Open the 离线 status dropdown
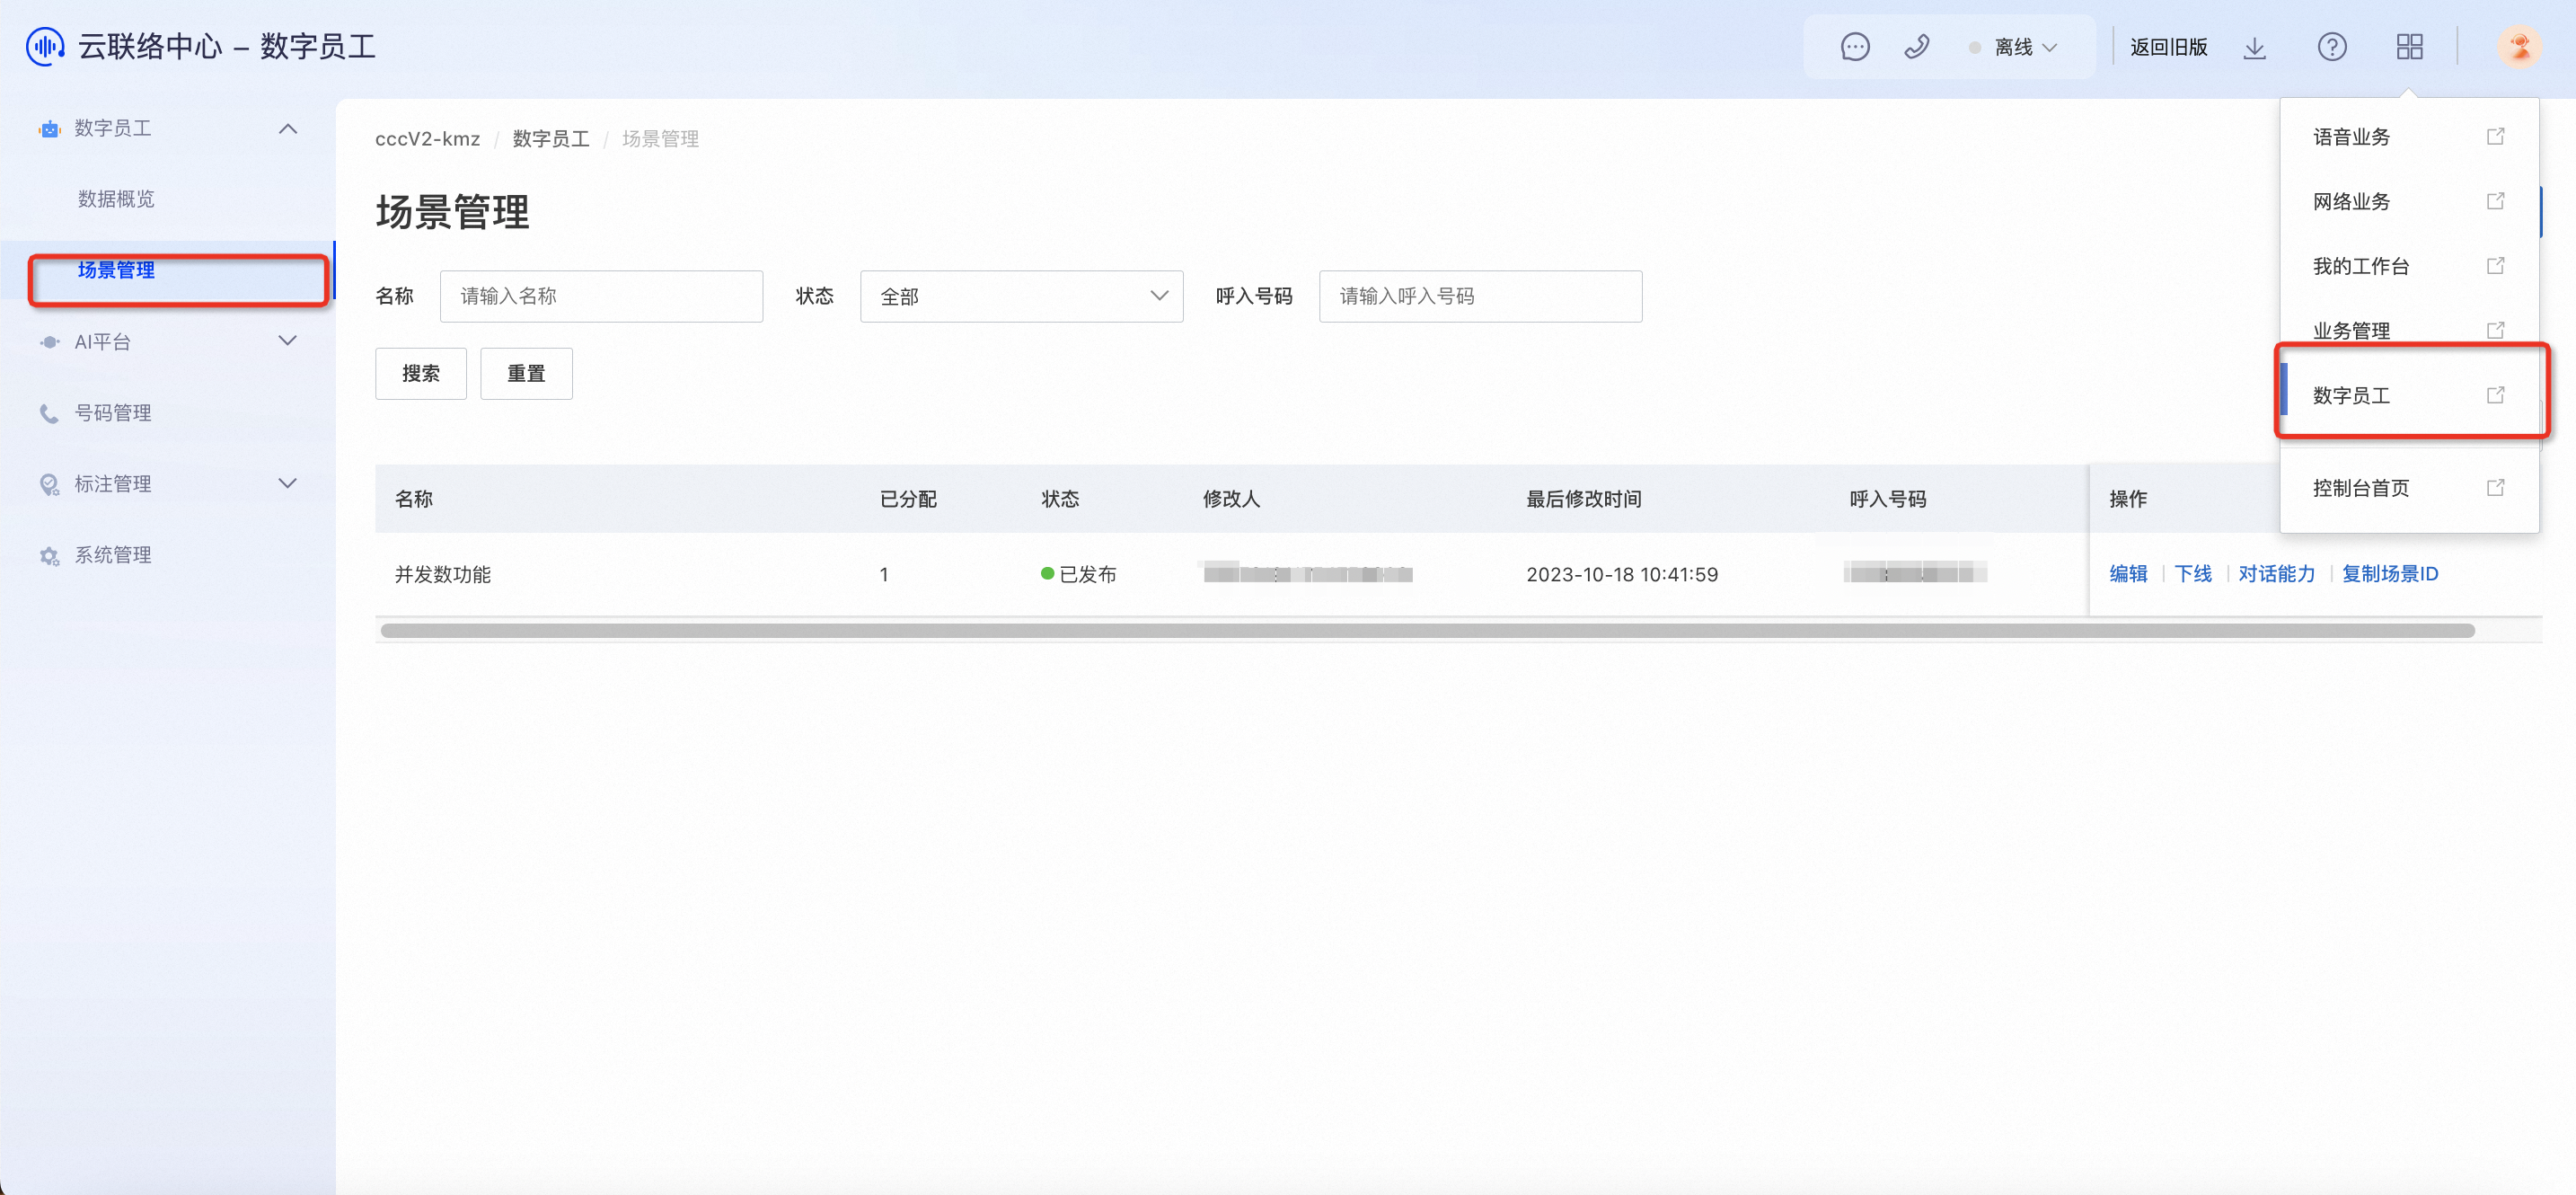This screenshot has height=1195, width=2576. (2014, 47)
